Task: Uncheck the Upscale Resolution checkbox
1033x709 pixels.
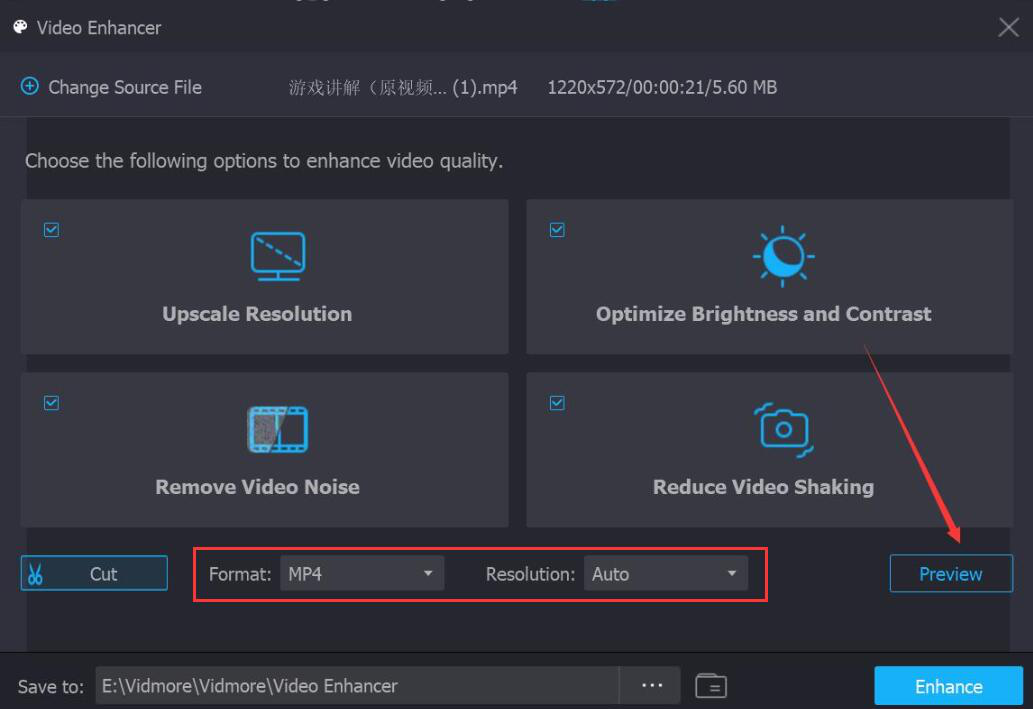Action: pyautogui.click(x=51, y=229)
